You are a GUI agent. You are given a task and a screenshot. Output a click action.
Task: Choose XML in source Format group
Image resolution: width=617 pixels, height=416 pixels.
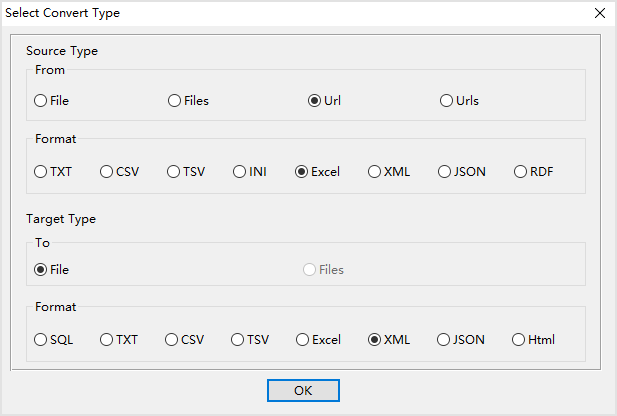375,172
